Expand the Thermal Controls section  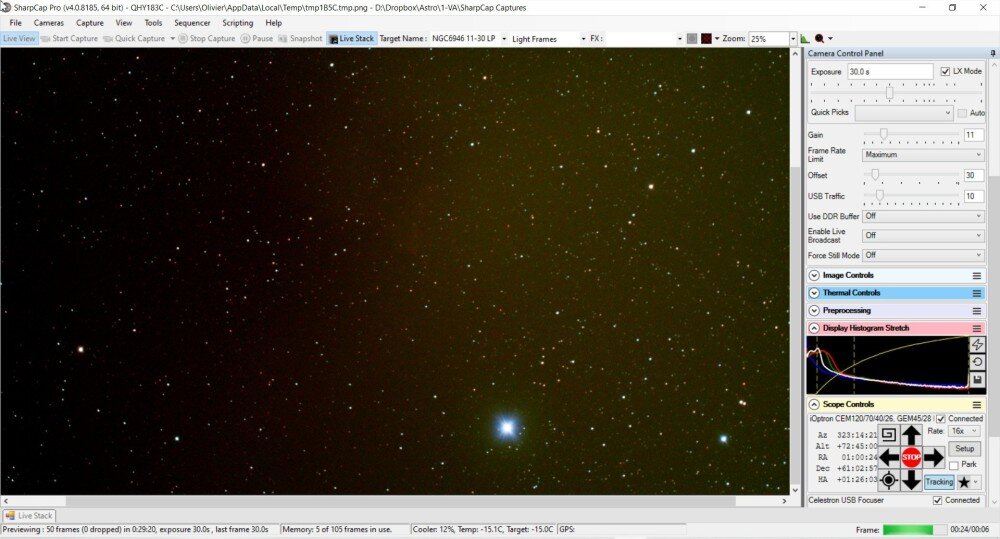coord(814,293)
